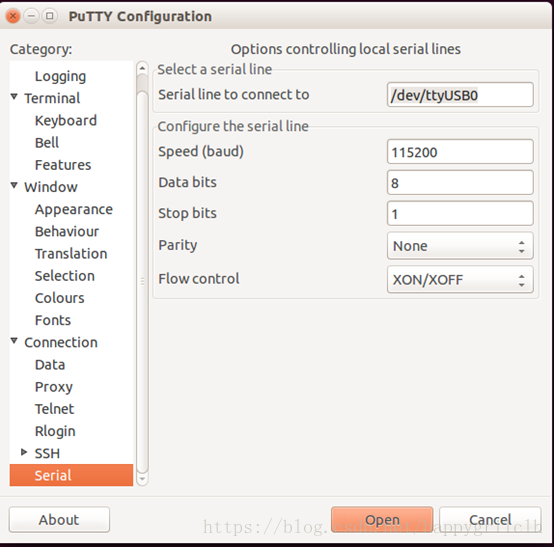
Task: Open the Parity dropdown
Action: tap(460, 246)
